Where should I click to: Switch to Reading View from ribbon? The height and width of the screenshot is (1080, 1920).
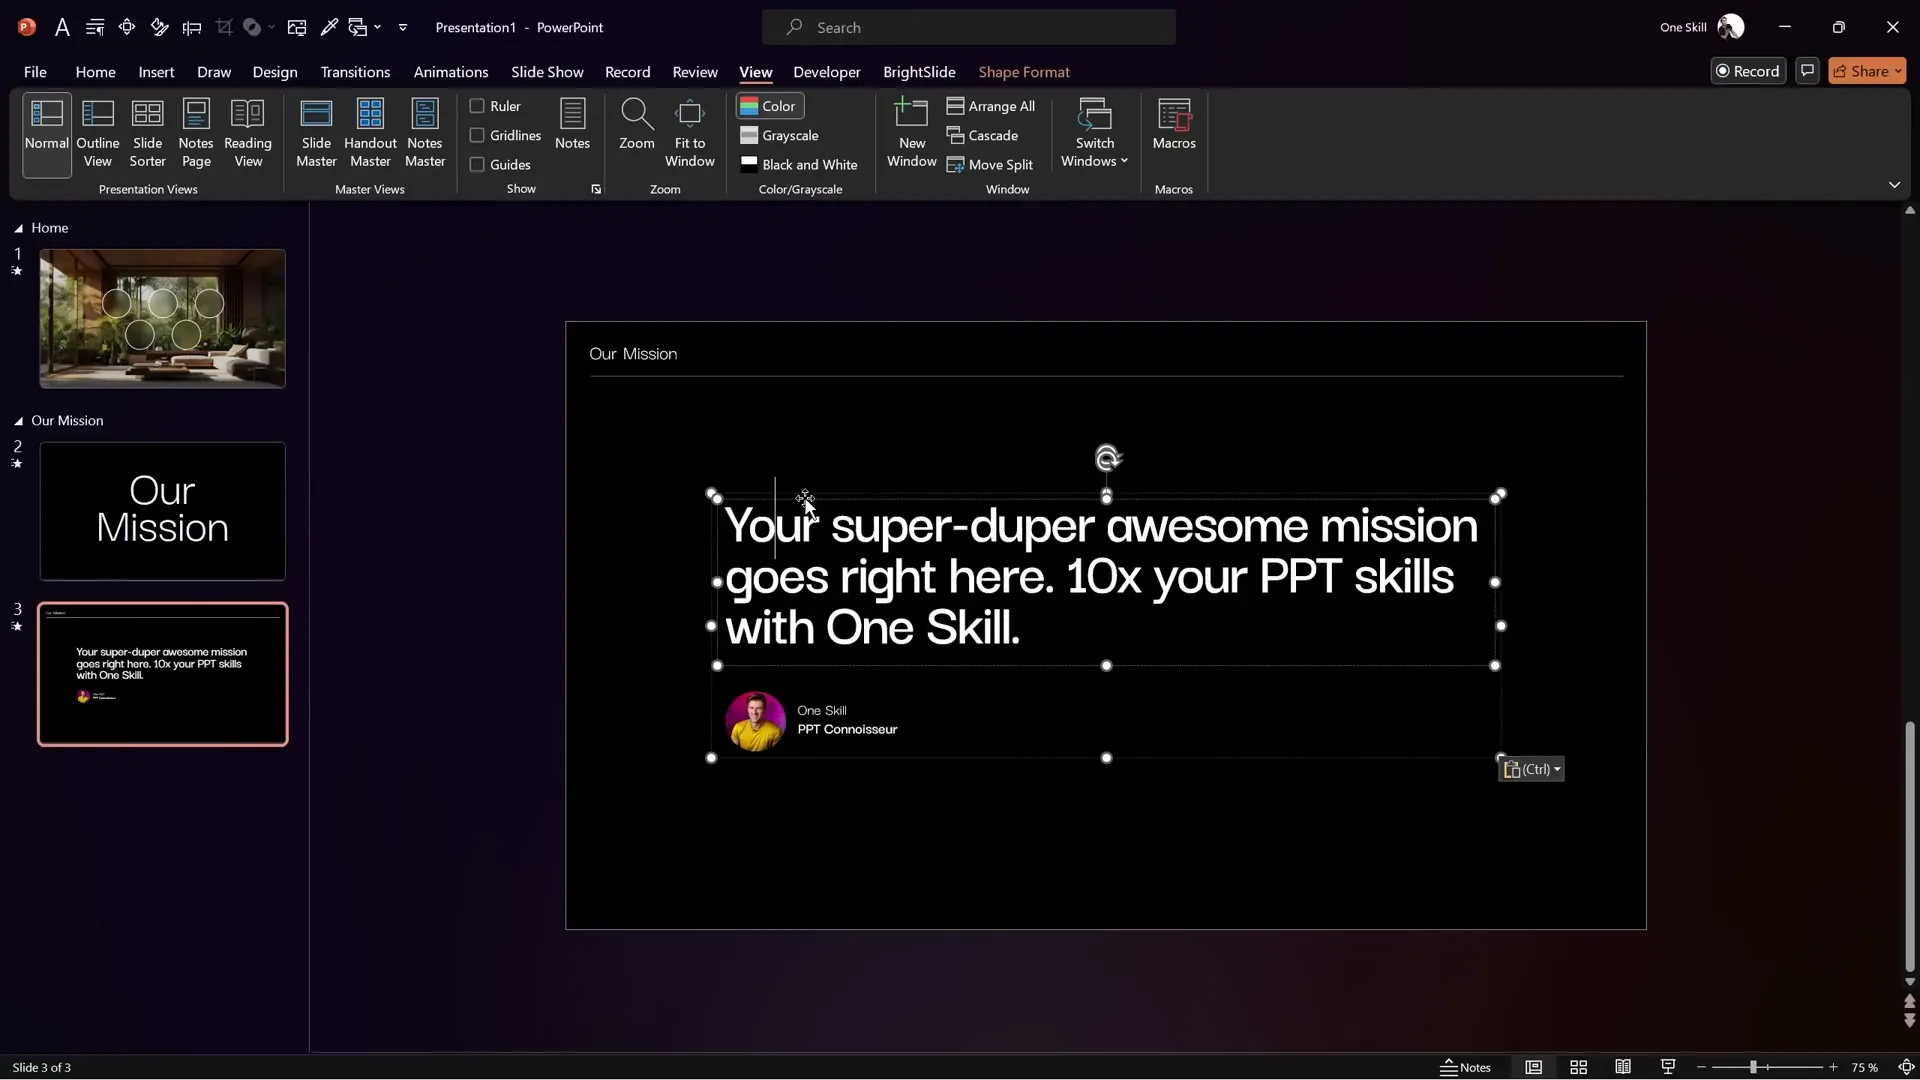[248, 134]
